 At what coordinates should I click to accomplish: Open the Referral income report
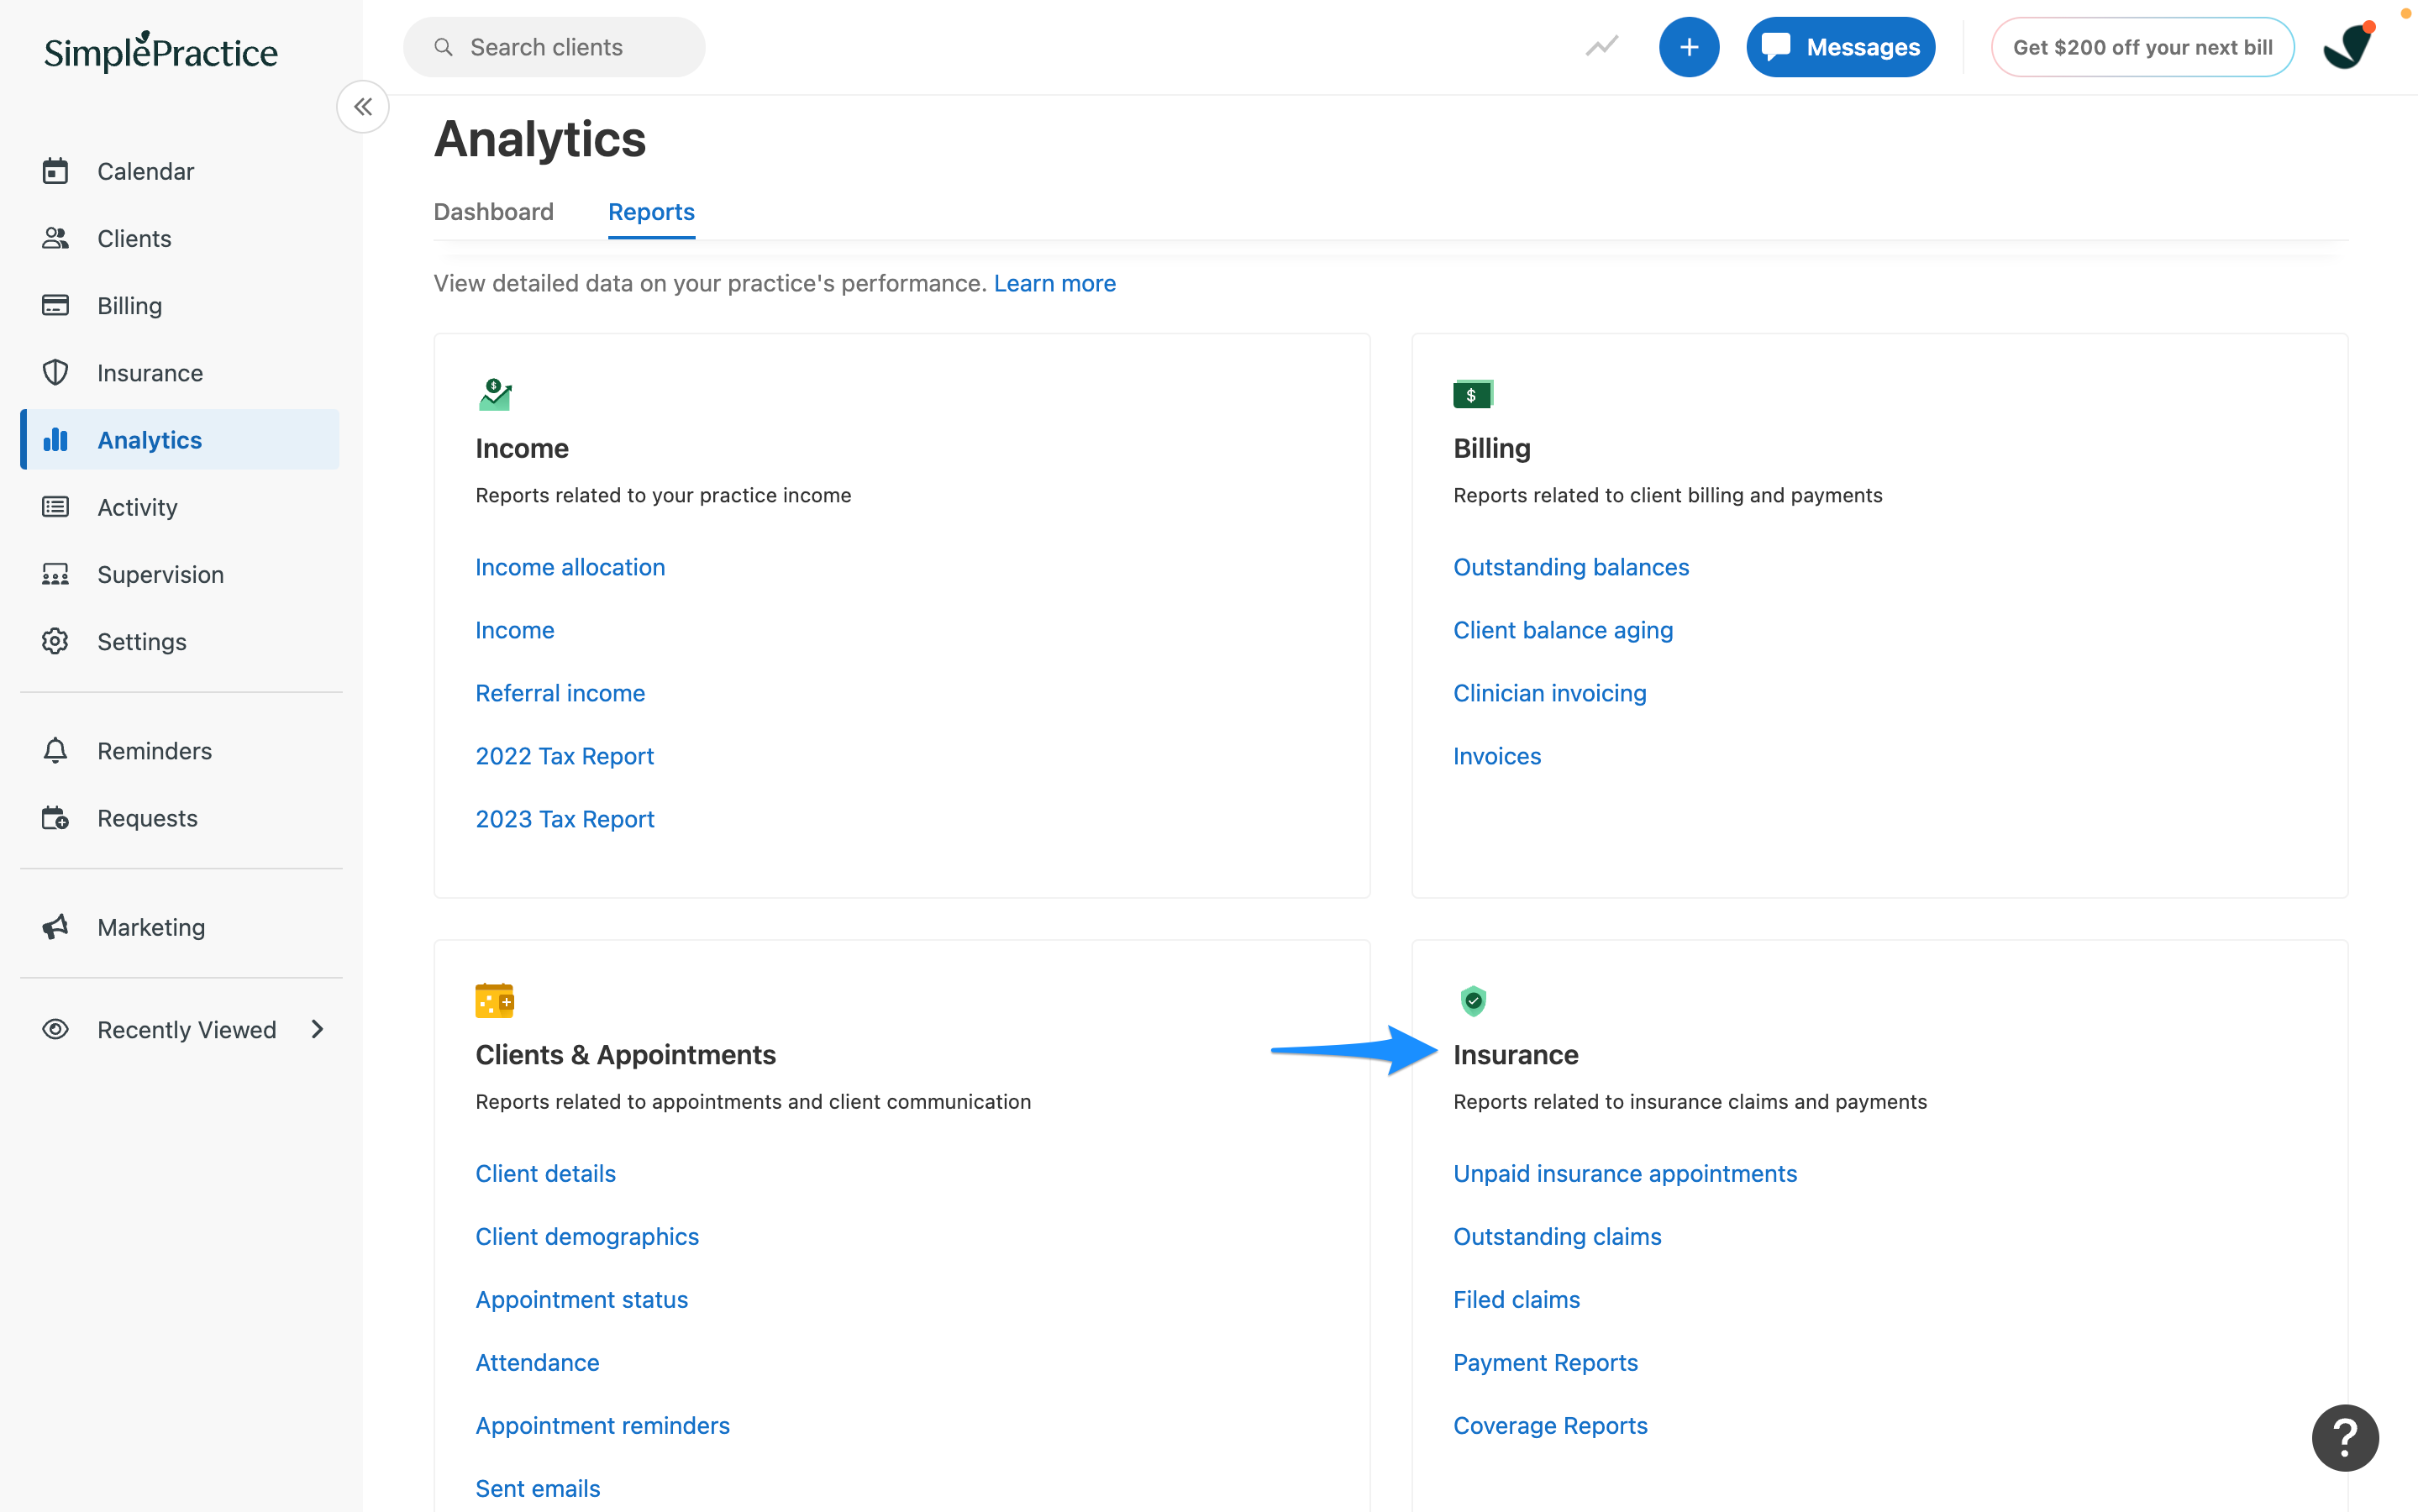(x=560, y=693)
